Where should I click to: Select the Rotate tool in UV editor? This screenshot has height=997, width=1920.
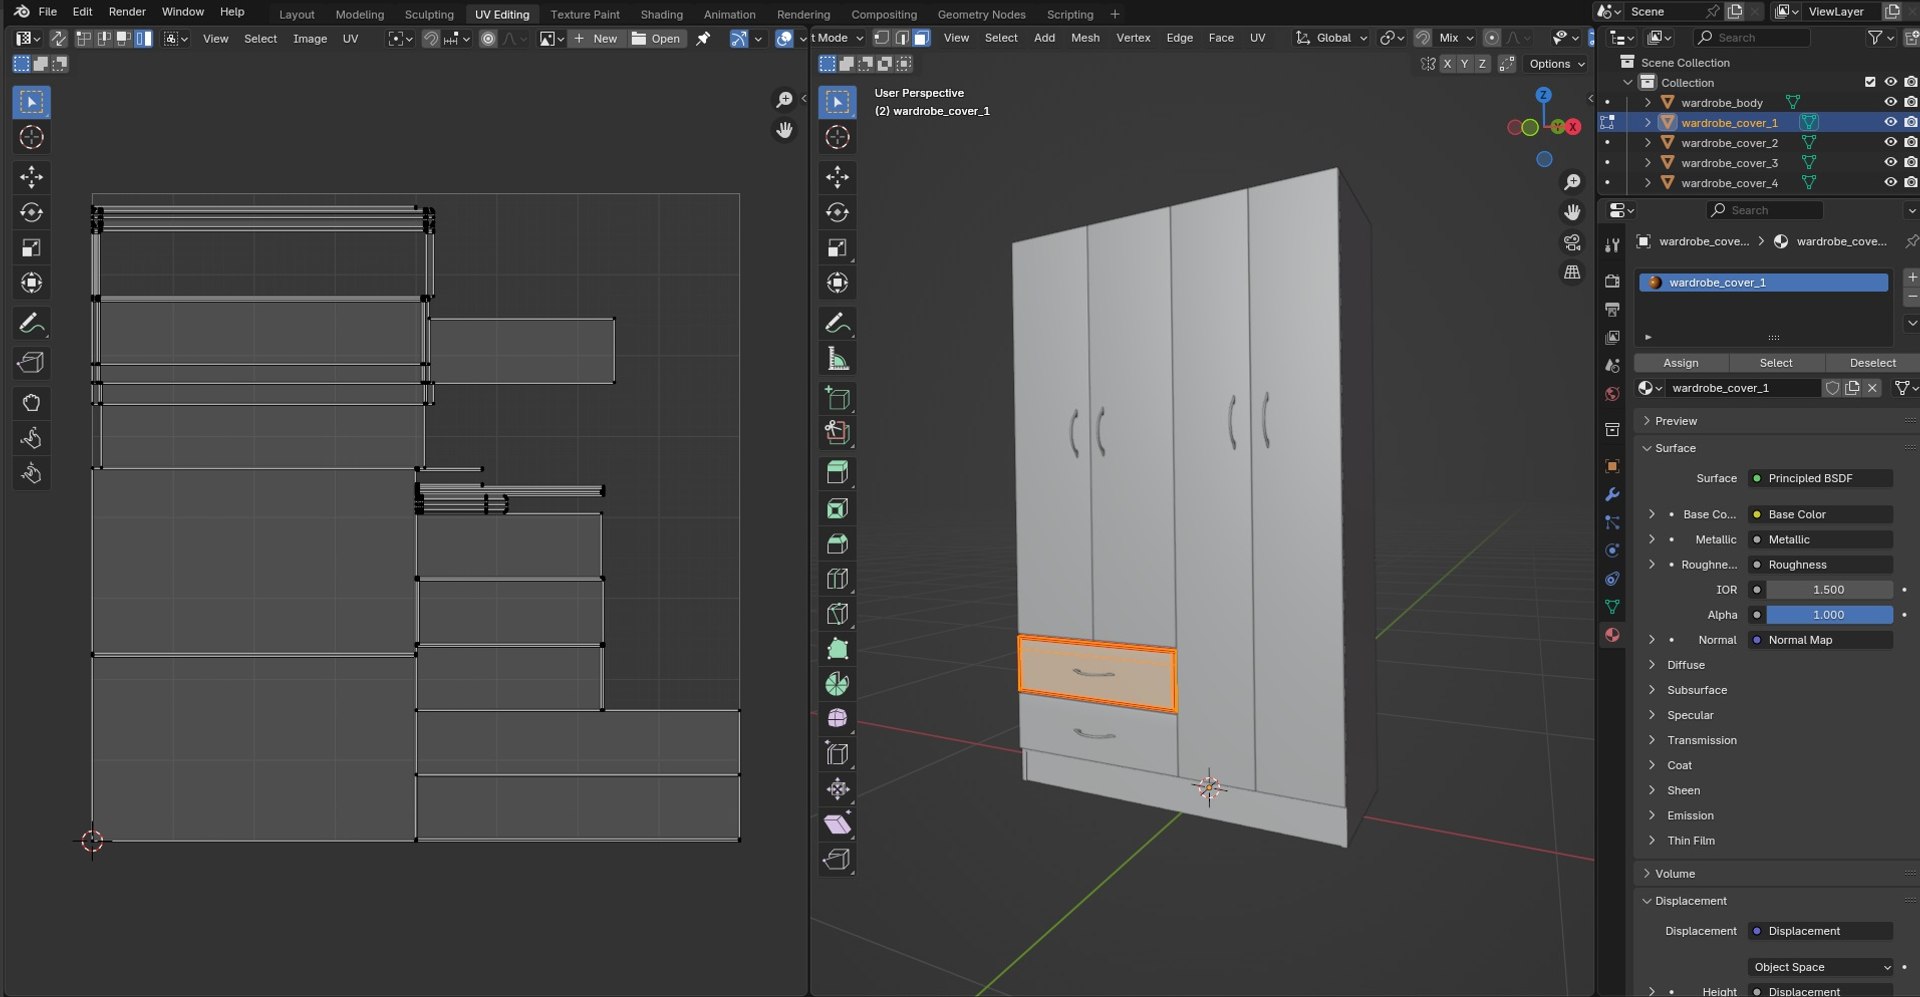(31, 212)
